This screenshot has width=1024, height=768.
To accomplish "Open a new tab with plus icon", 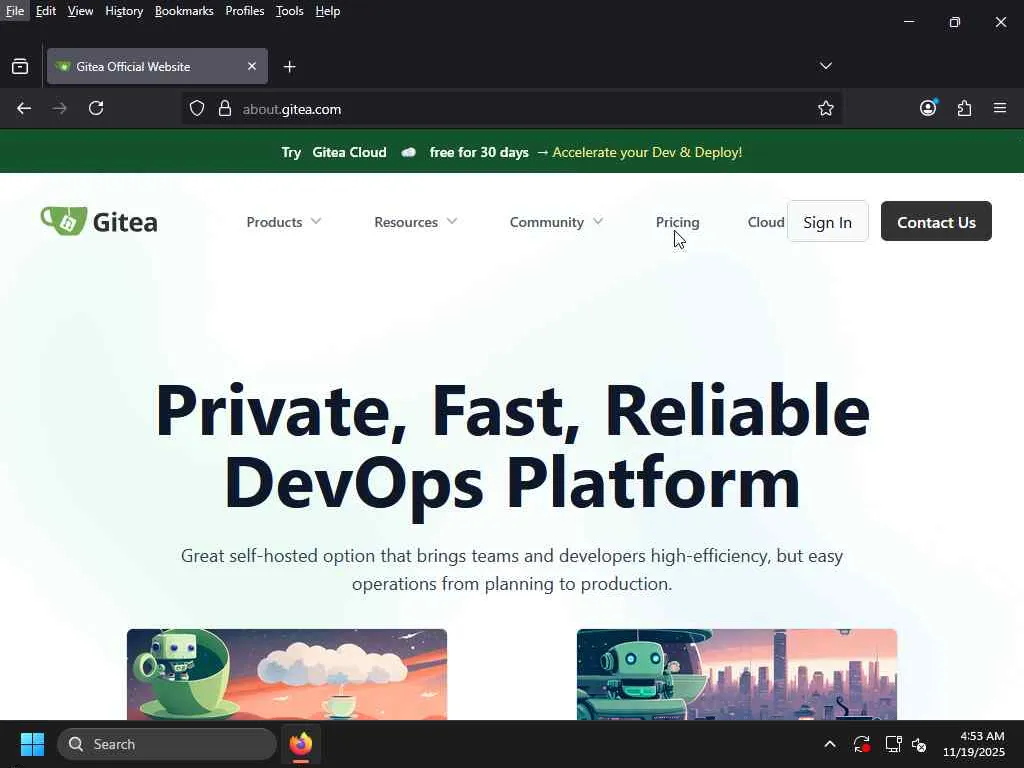I will coord(289,67).
